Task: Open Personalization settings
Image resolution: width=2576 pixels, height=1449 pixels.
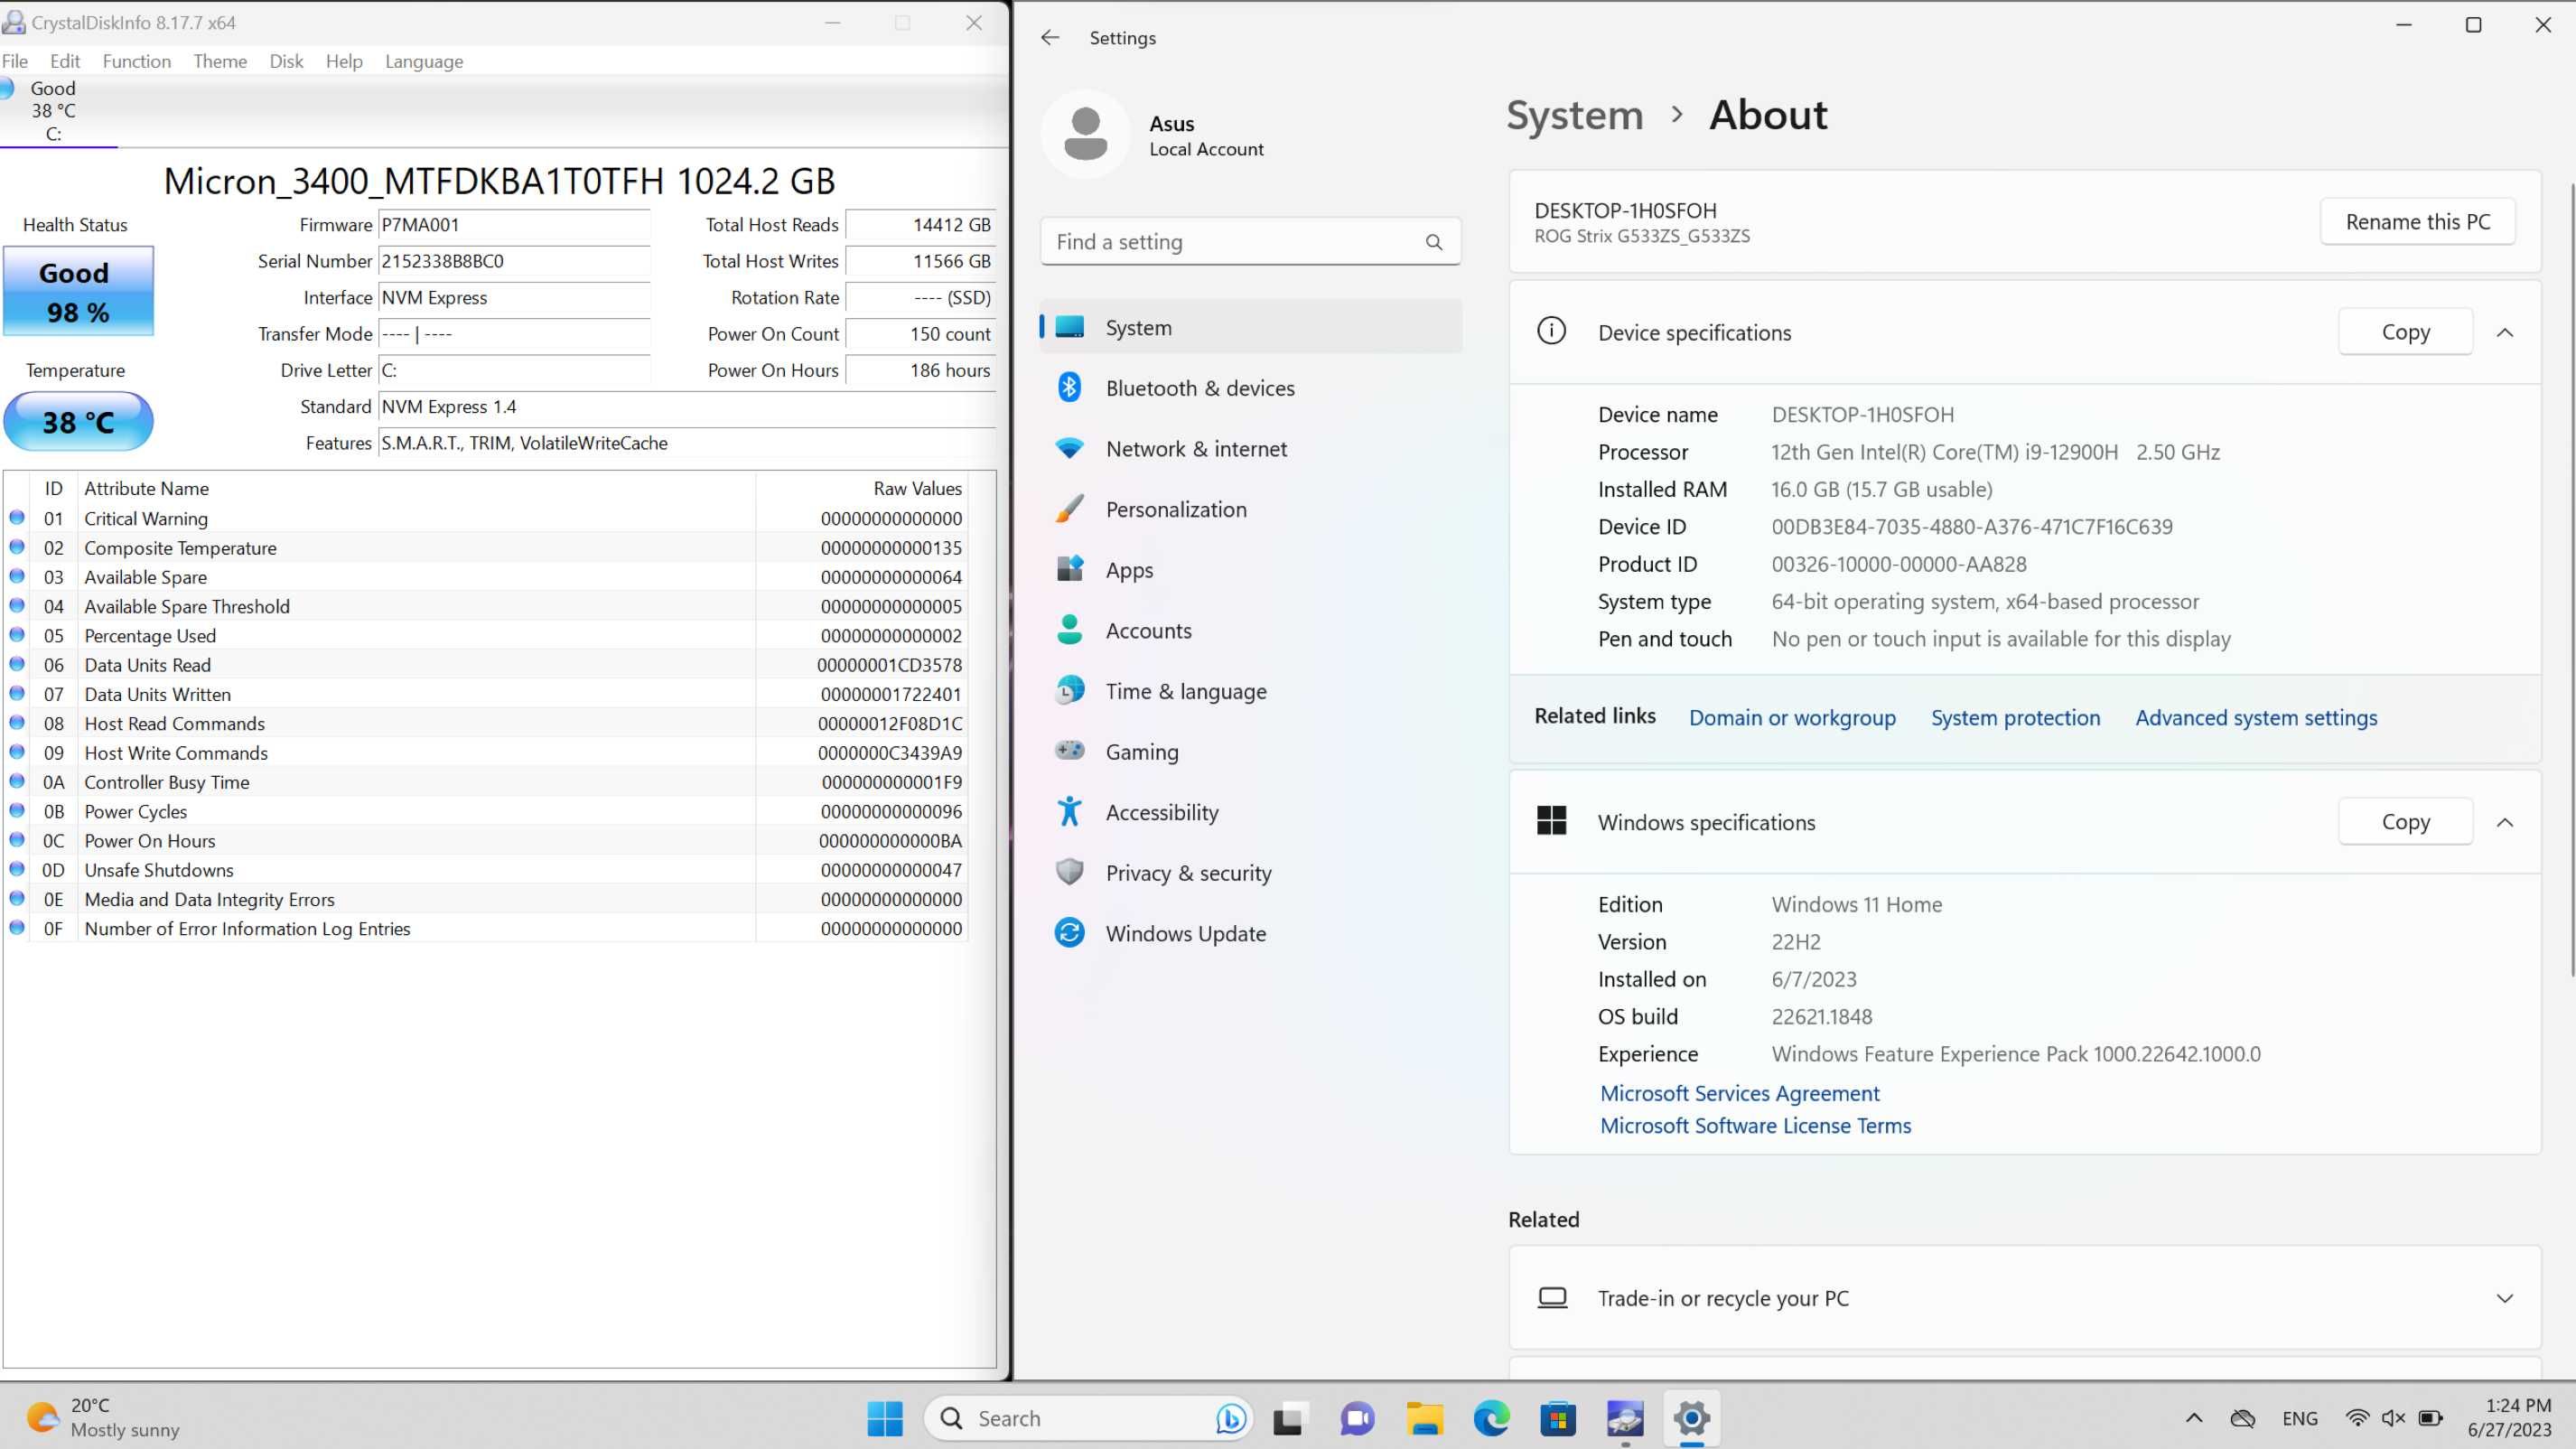Action: pos(1251,509)
